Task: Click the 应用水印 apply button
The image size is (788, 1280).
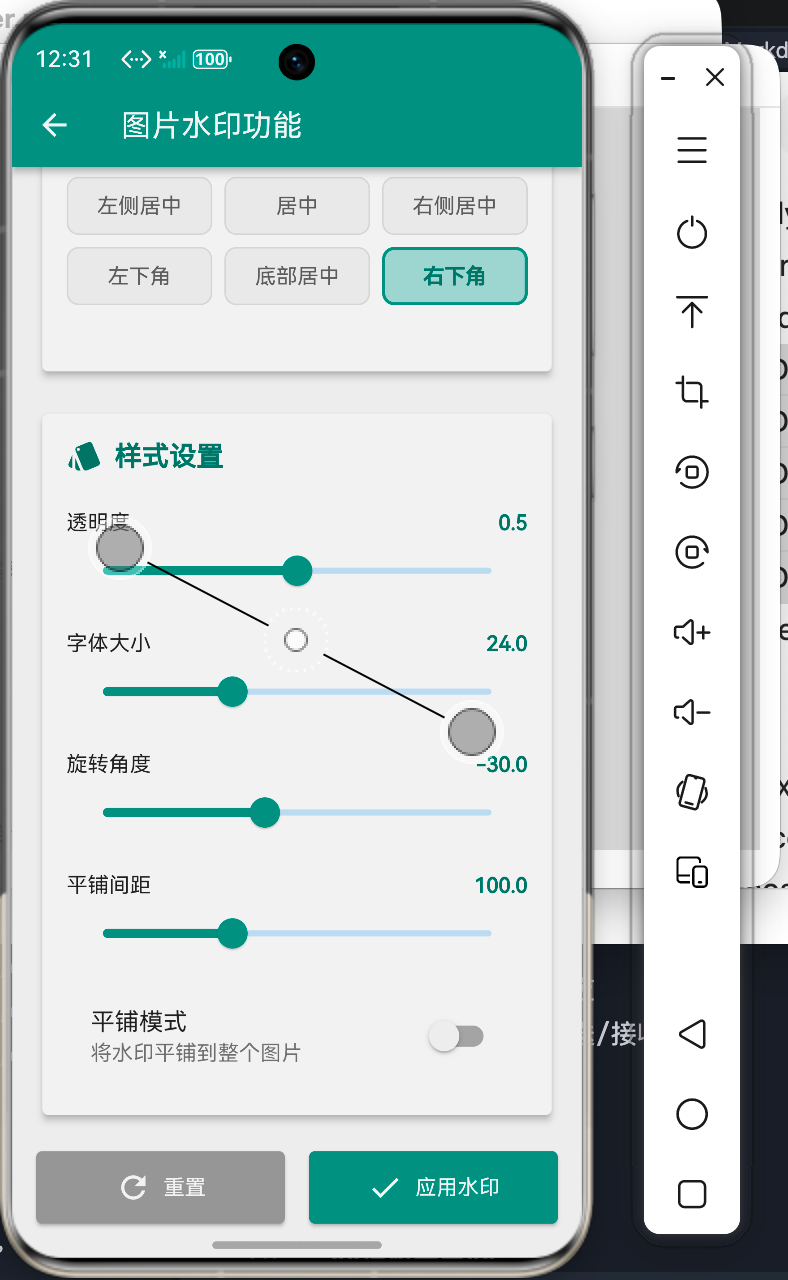Action: (433, 1187)
